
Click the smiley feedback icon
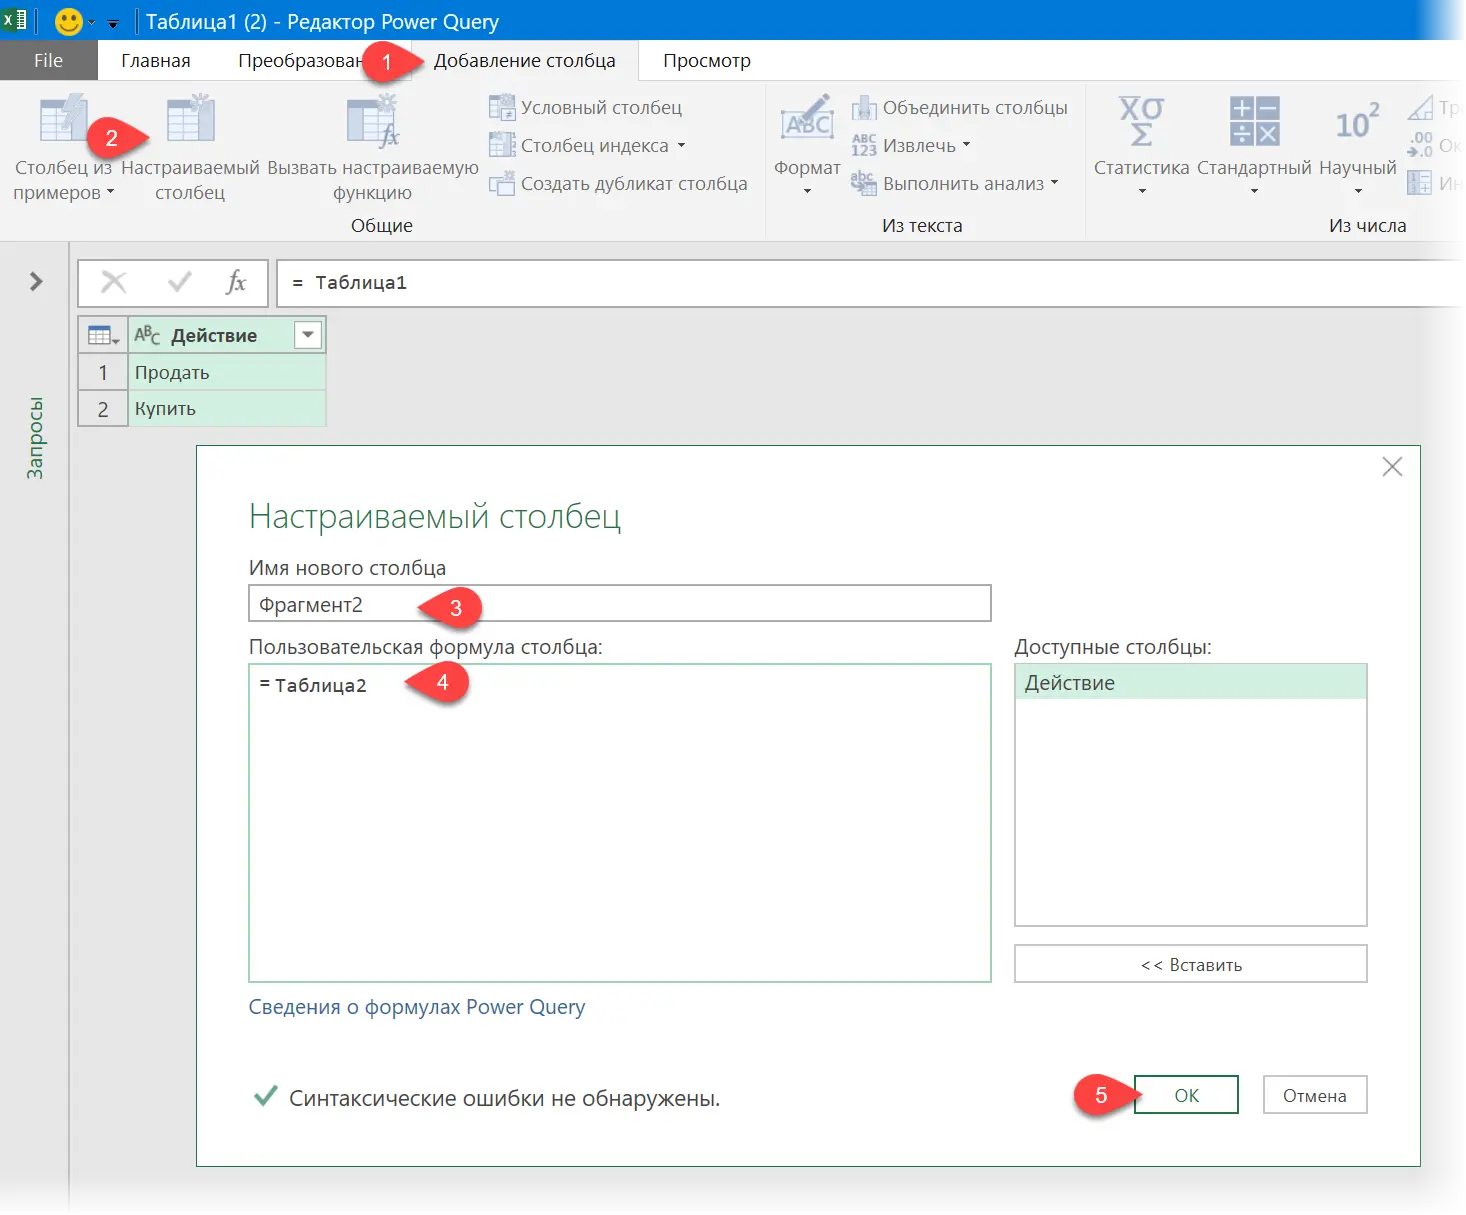(68, 21)
